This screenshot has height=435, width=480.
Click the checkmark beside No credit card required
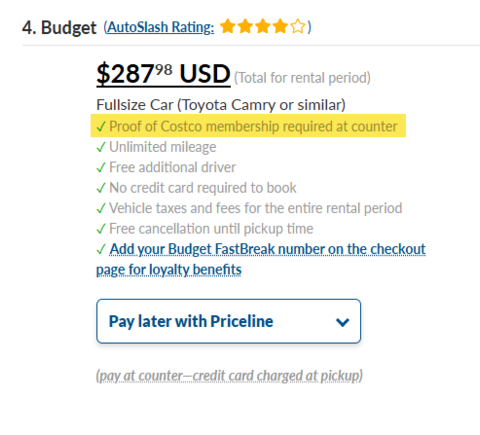click(x=101, y=188)
